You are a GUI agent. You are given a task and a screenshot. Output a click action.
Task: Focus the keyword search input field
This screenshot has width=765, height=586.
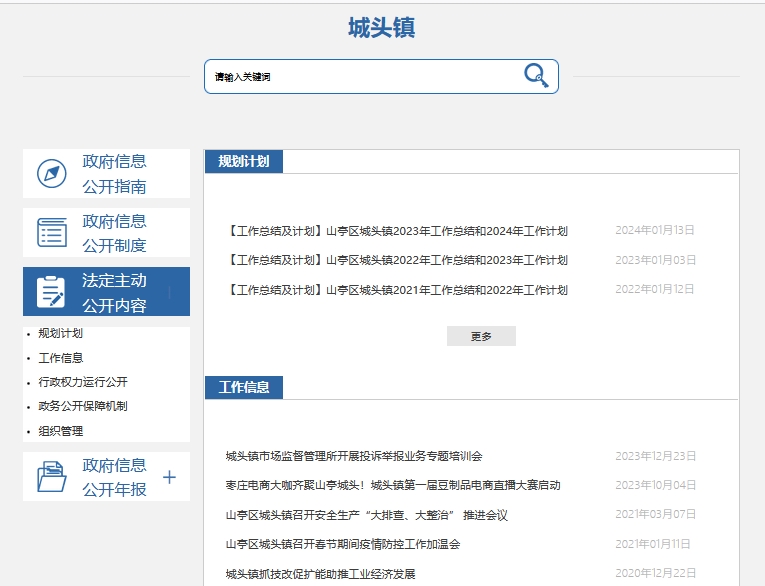click(x=360, y=76)
